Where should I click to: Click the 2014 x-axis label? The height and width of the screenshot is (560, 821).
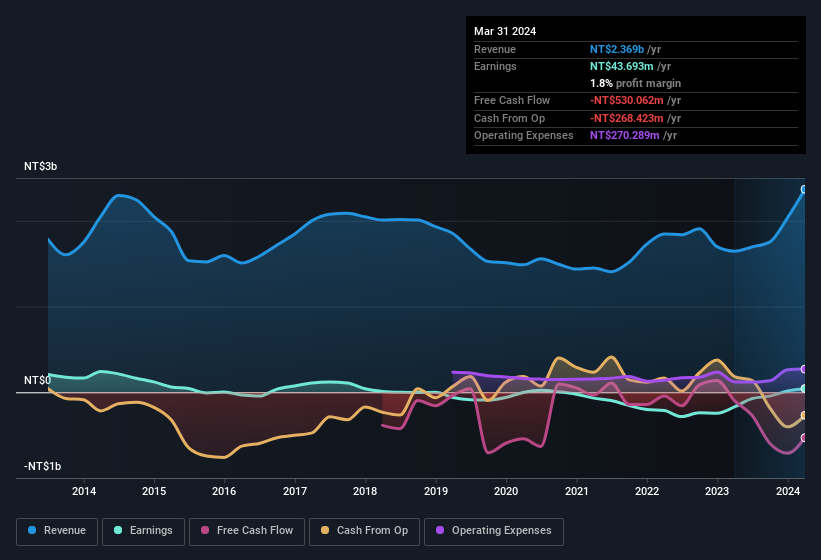click(x=84, y=491)
